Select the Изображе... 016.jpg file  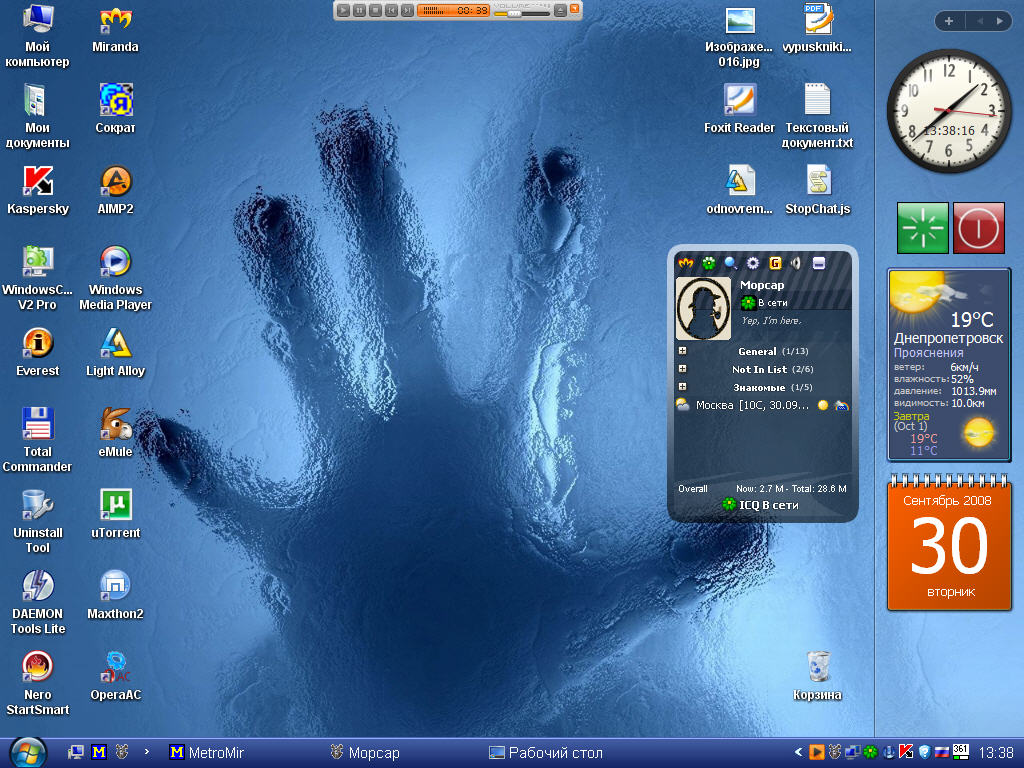(739, 37)
